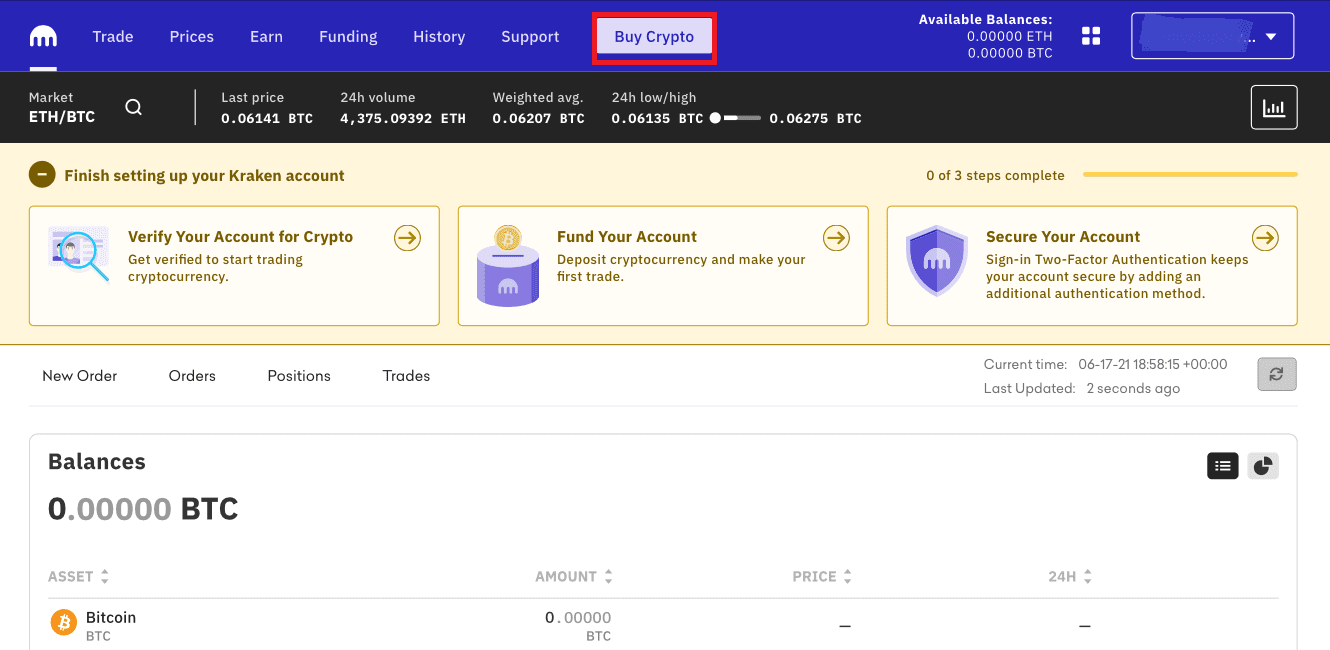The image size is (1330, 650).
Task: Click the 0.00000 BTC available balance in header
Action: point(1010,53)
